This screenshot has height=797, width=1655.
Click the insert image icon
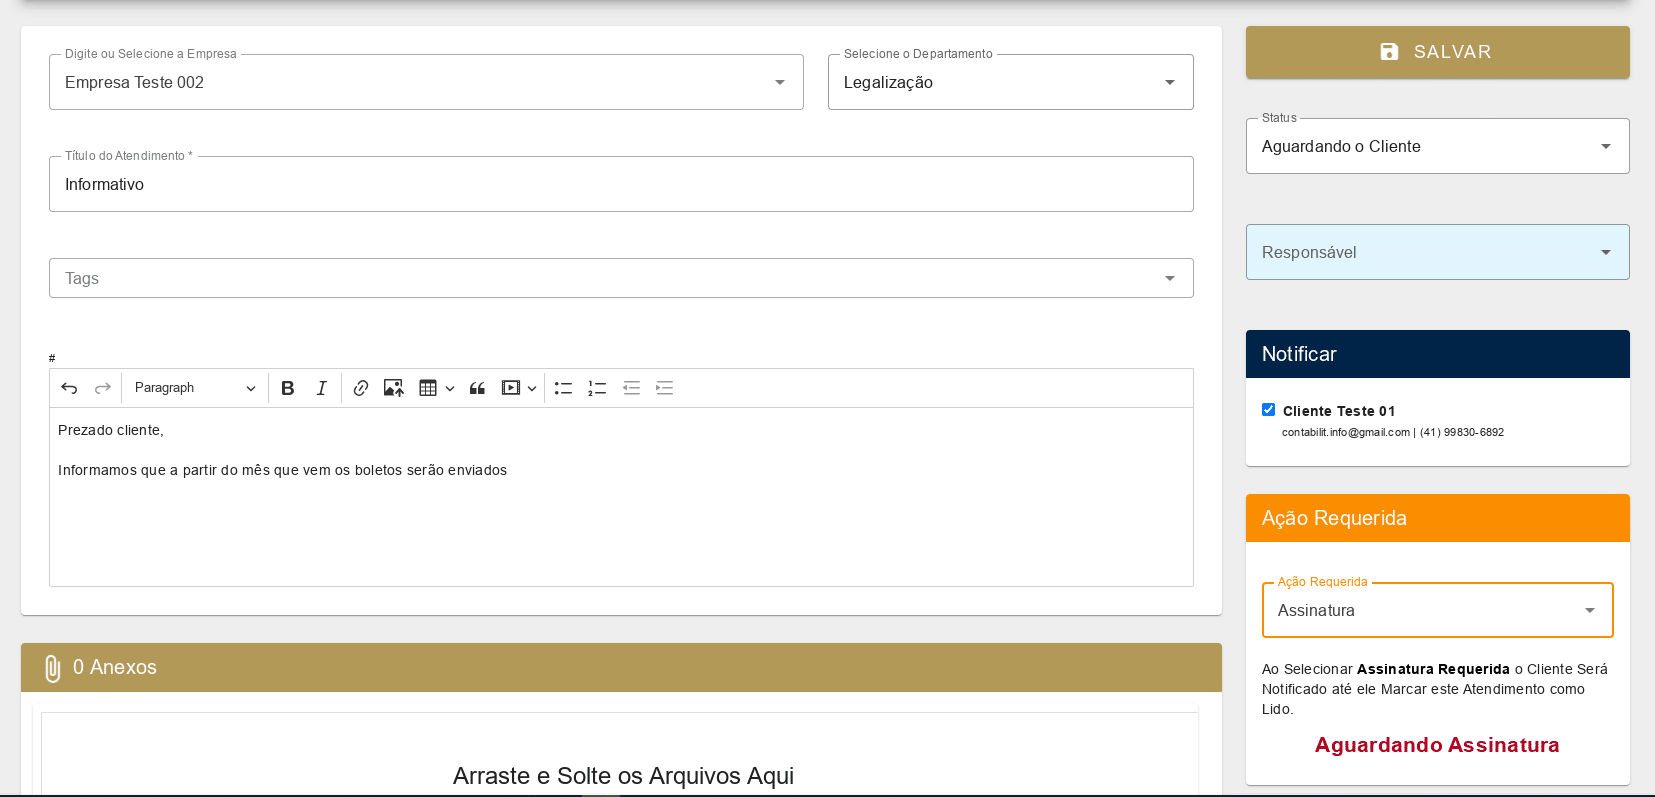tap(394, 388)
